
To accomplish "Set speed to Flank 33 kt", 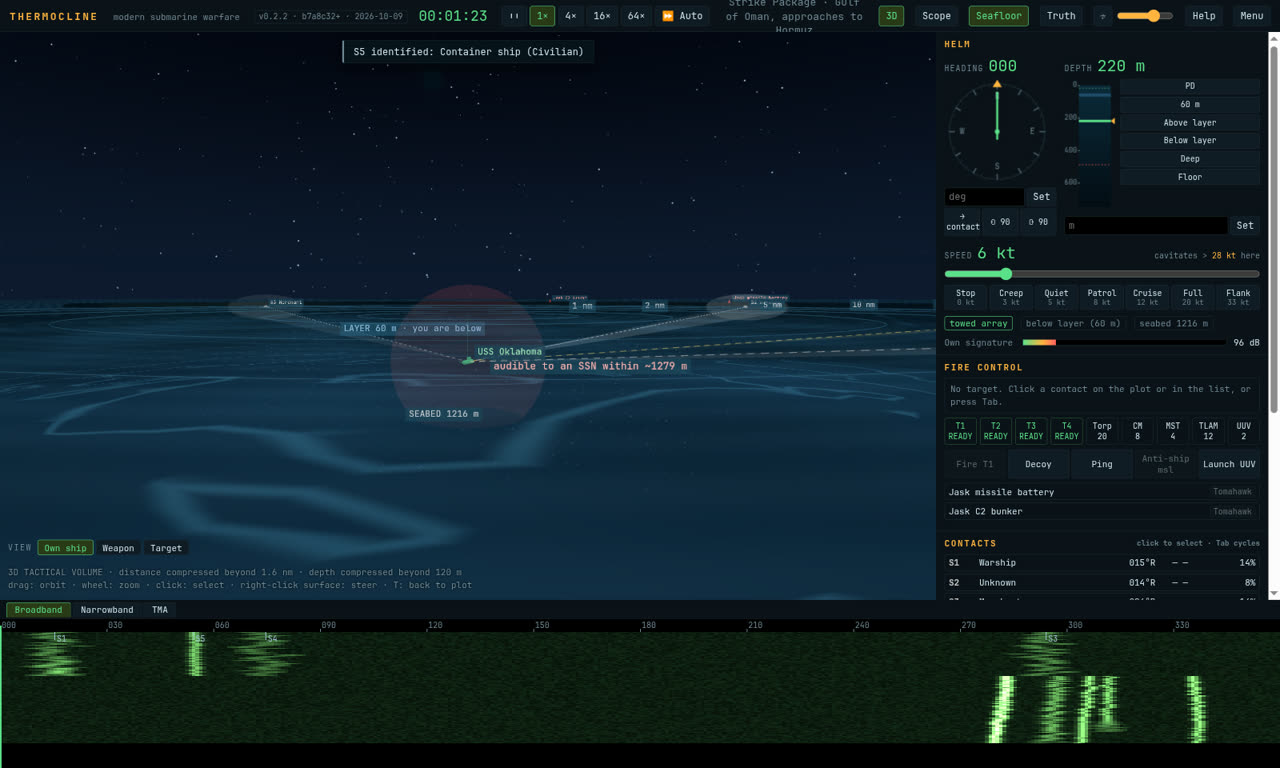I will tap(1238, 297).
